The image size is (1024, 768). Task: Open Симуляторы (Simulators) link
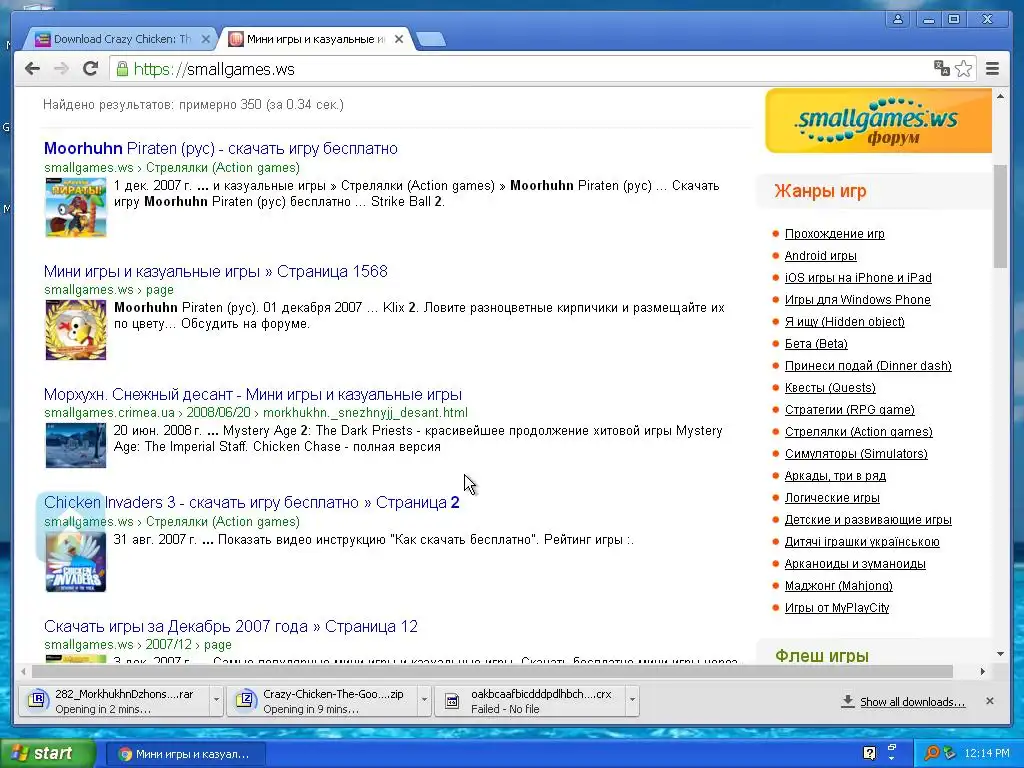[x=856, y=454]
